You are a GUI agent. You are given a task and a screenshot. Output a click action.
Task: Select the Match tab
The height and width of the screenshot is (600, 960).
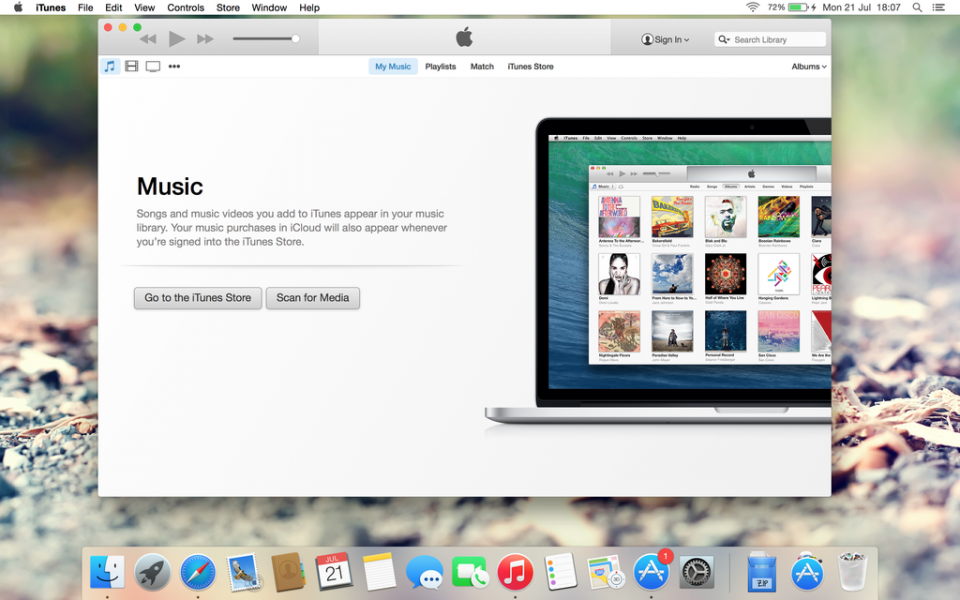(x=482, y=67)
